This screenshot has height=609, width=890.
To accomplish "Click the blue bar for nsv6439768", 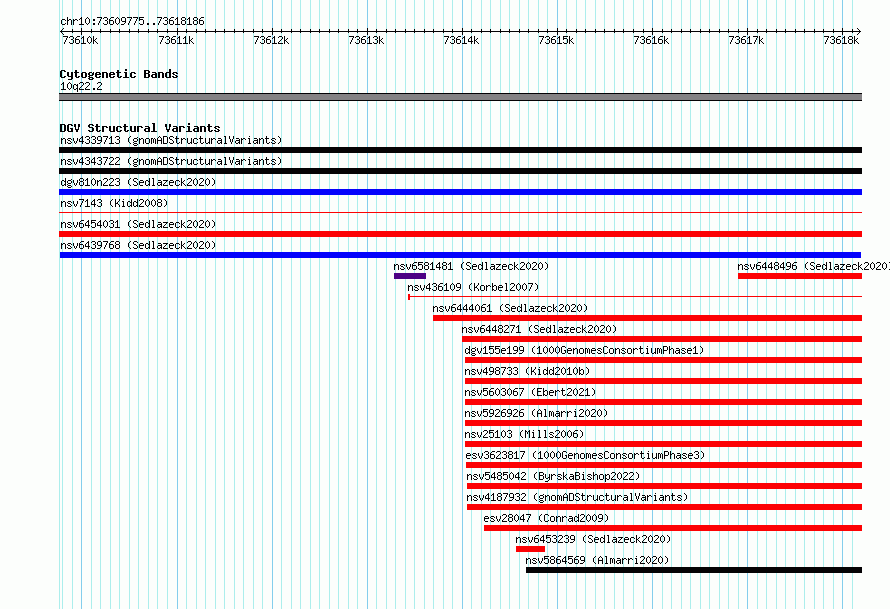I will tap(460, 255).
